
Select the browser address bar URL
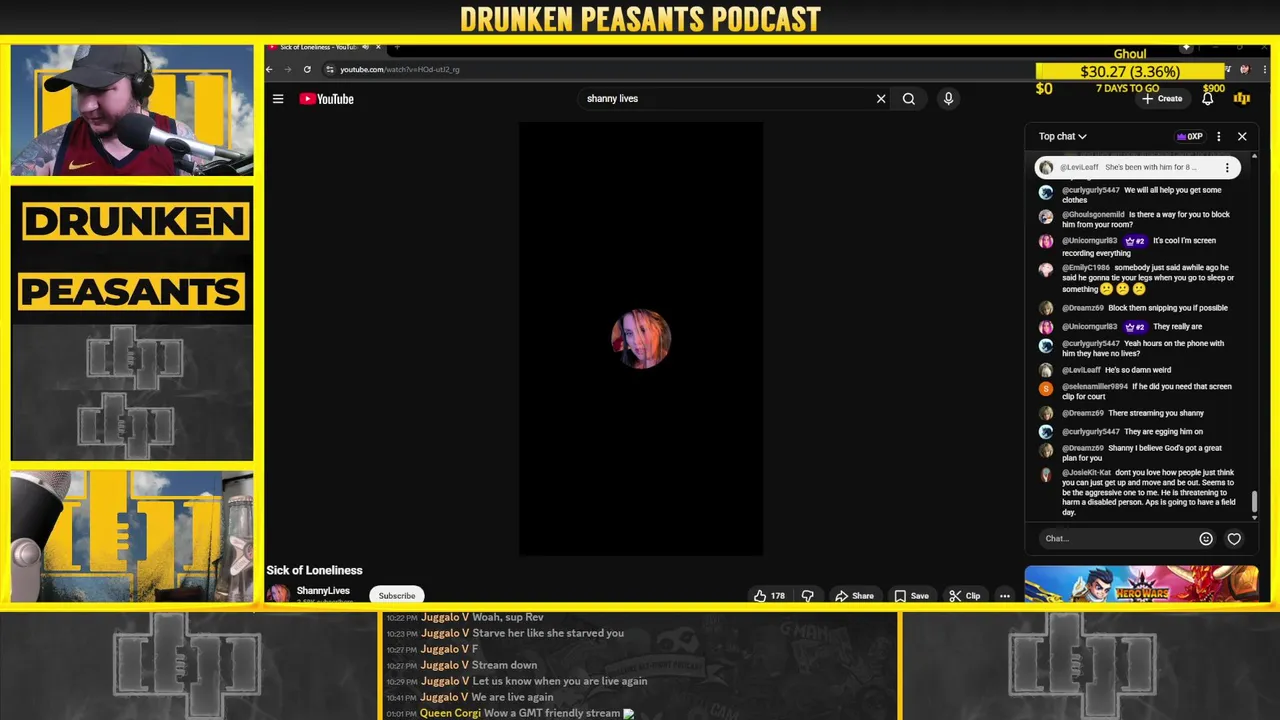point(399,69)
